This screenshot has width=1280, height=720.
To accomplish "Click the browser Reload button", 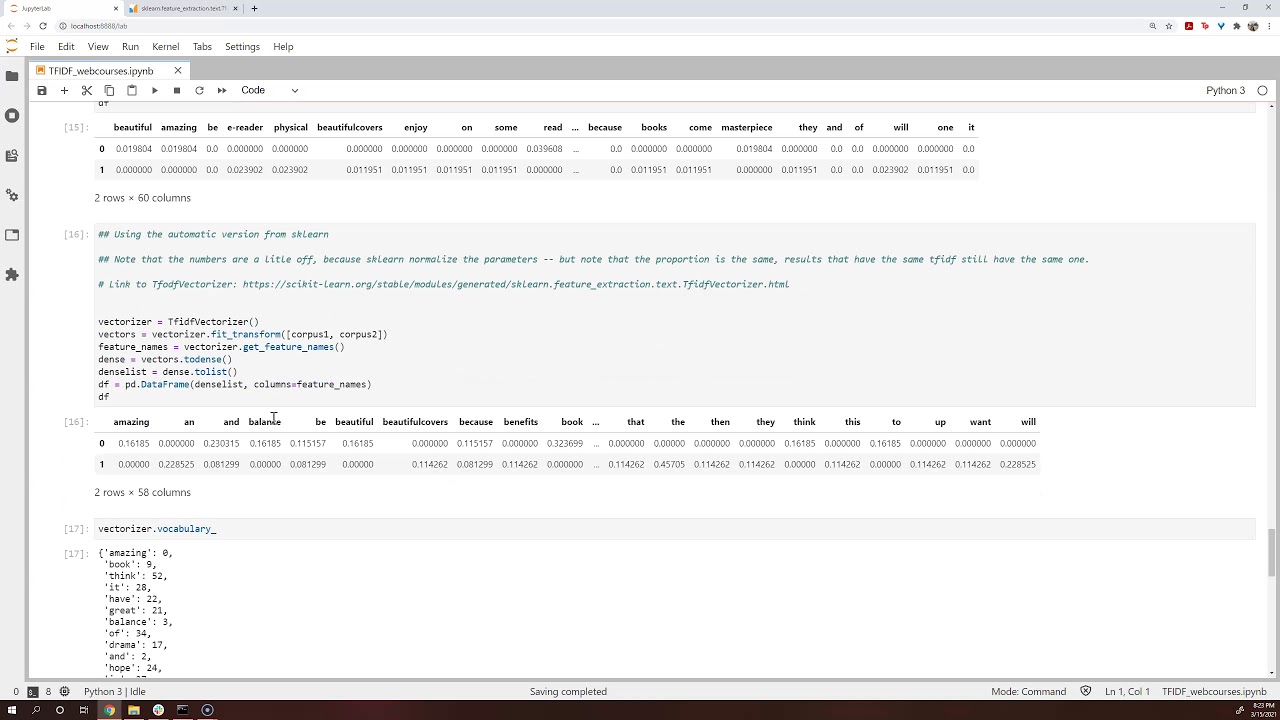I will tap(42, 26).
